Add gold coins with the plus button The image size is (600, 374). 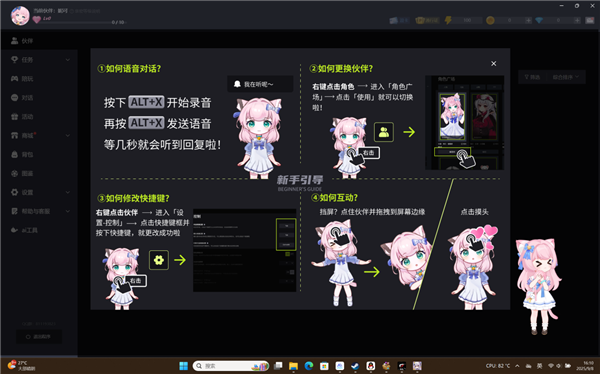(528, 20)
